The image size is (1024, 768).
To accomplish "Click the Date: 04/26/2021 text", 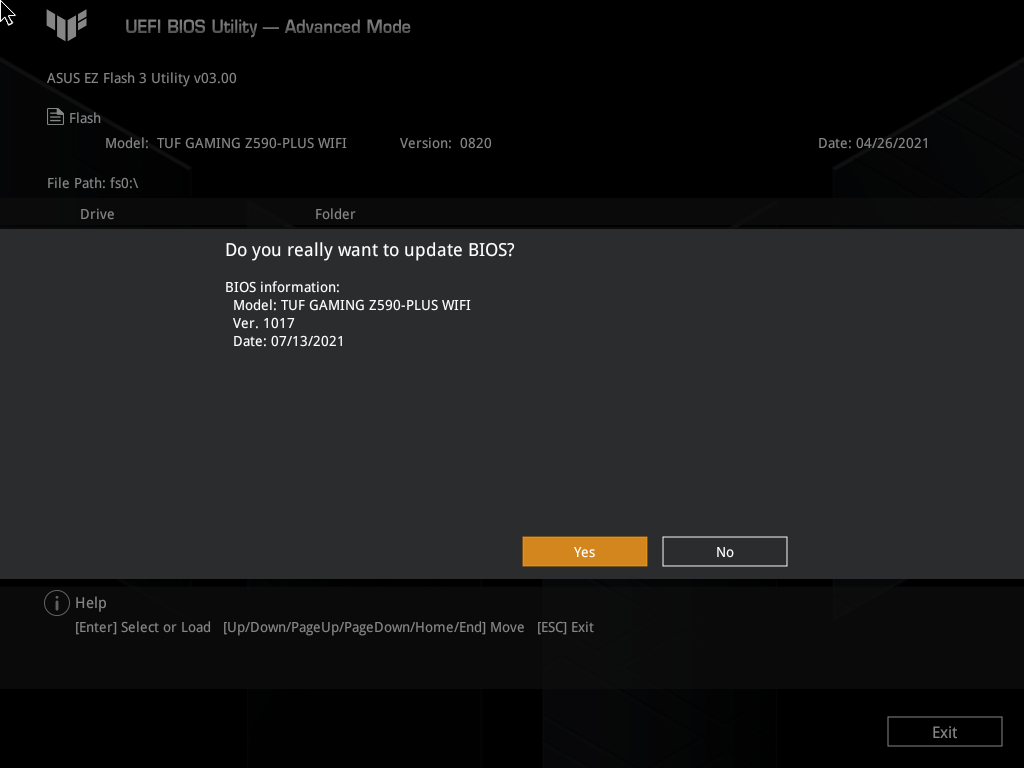I will (874, 142).
